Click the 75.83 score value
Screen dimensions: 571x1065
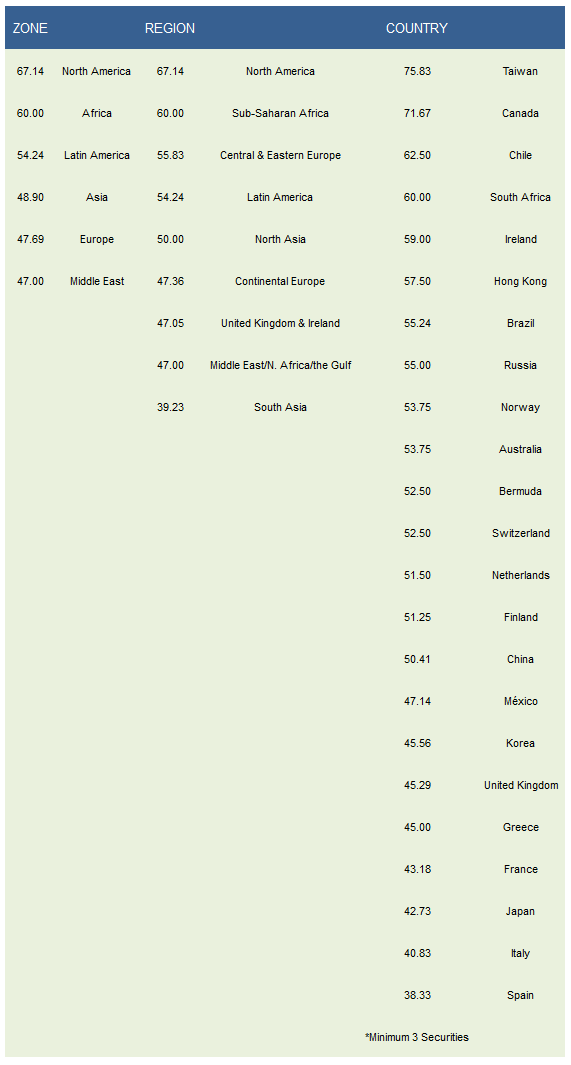click(417, 71)
